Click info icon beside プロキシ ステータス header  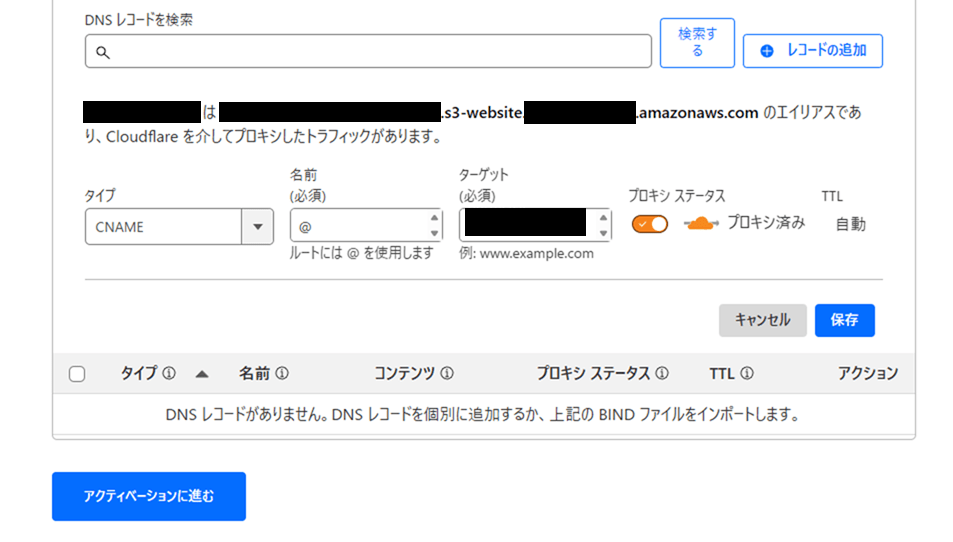pyautogui.click(x=662, y=373)
